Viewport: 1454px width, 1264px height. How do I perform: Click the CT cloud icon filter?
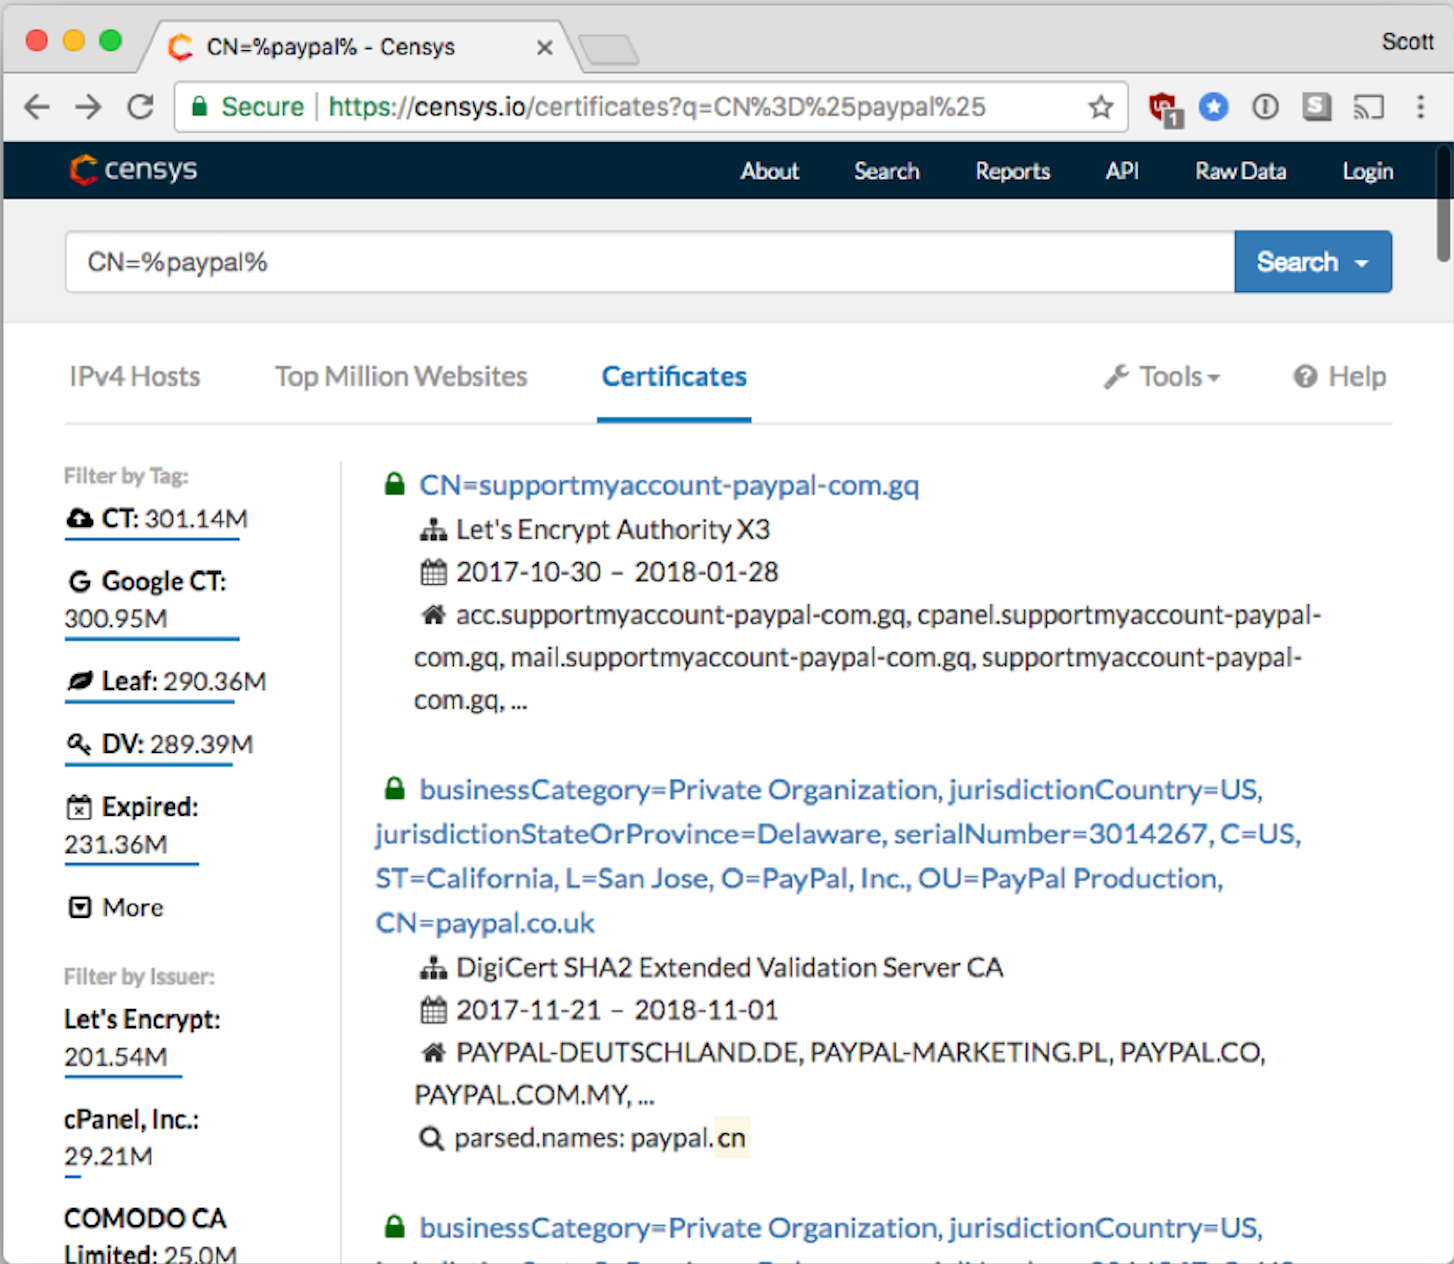point(80,519)
